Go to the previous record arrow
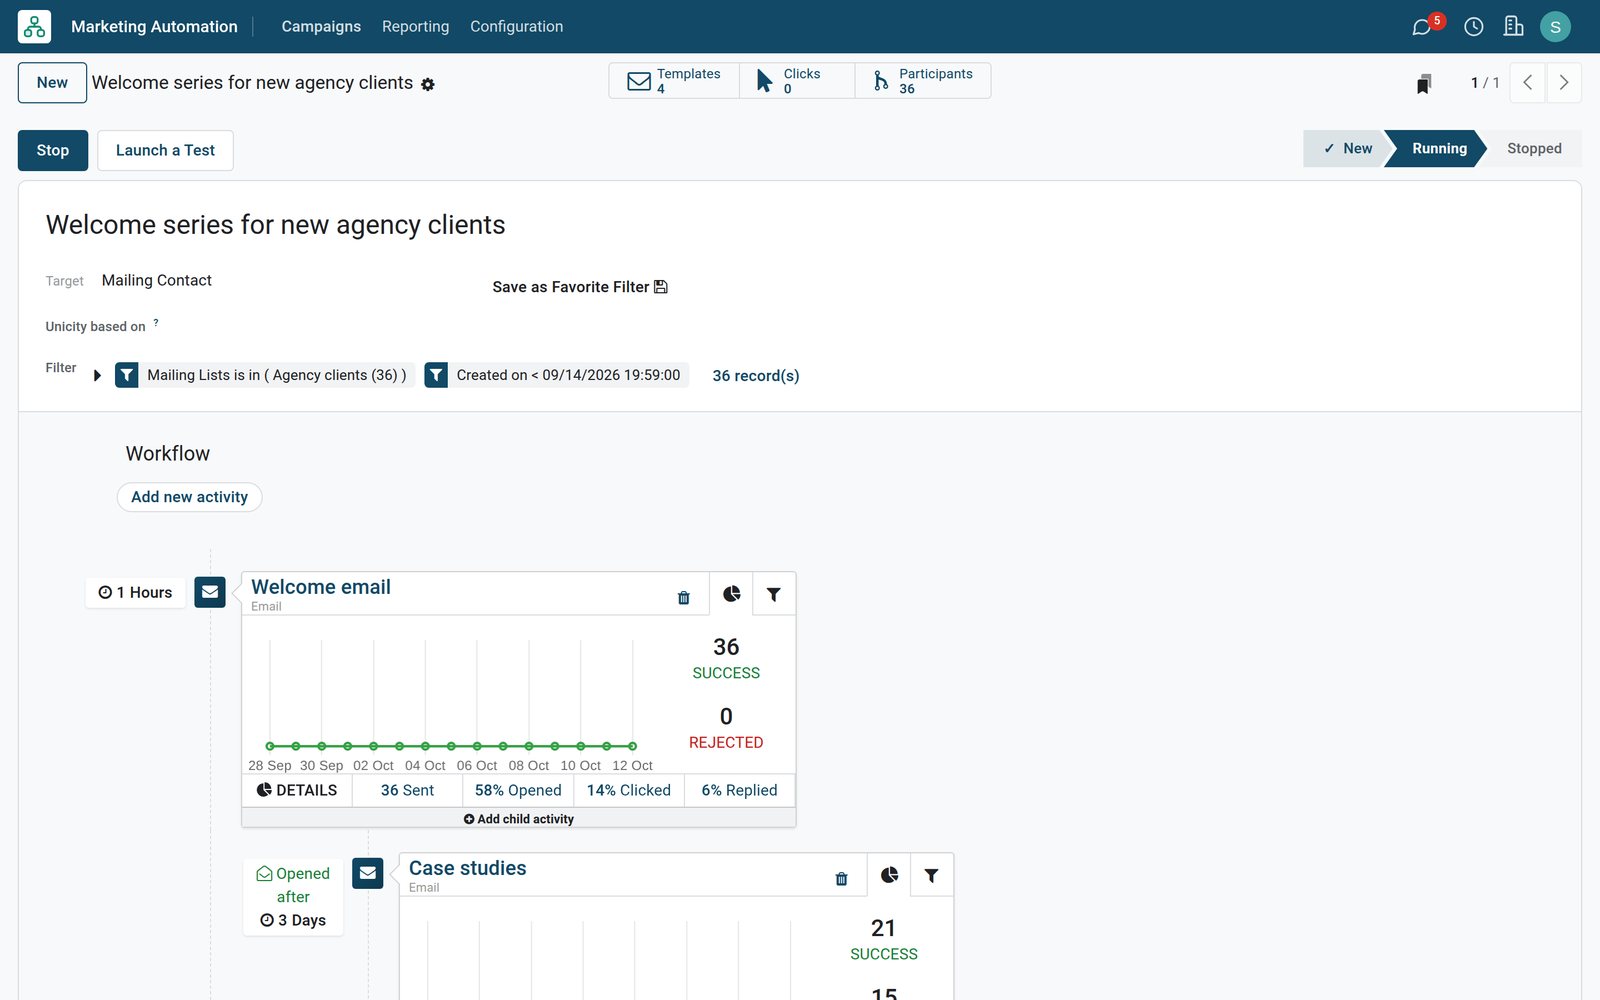This screenshot has width=1600, height=1000. [x=1527, y=83]
